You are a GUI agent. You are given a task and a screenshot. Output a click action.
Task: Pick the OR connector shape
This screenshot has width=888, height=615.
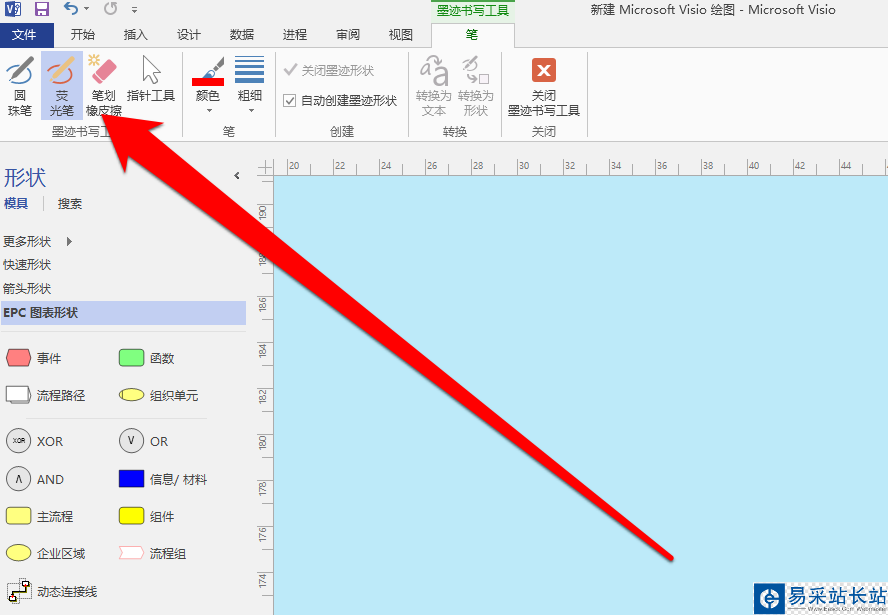coord(144,441)
